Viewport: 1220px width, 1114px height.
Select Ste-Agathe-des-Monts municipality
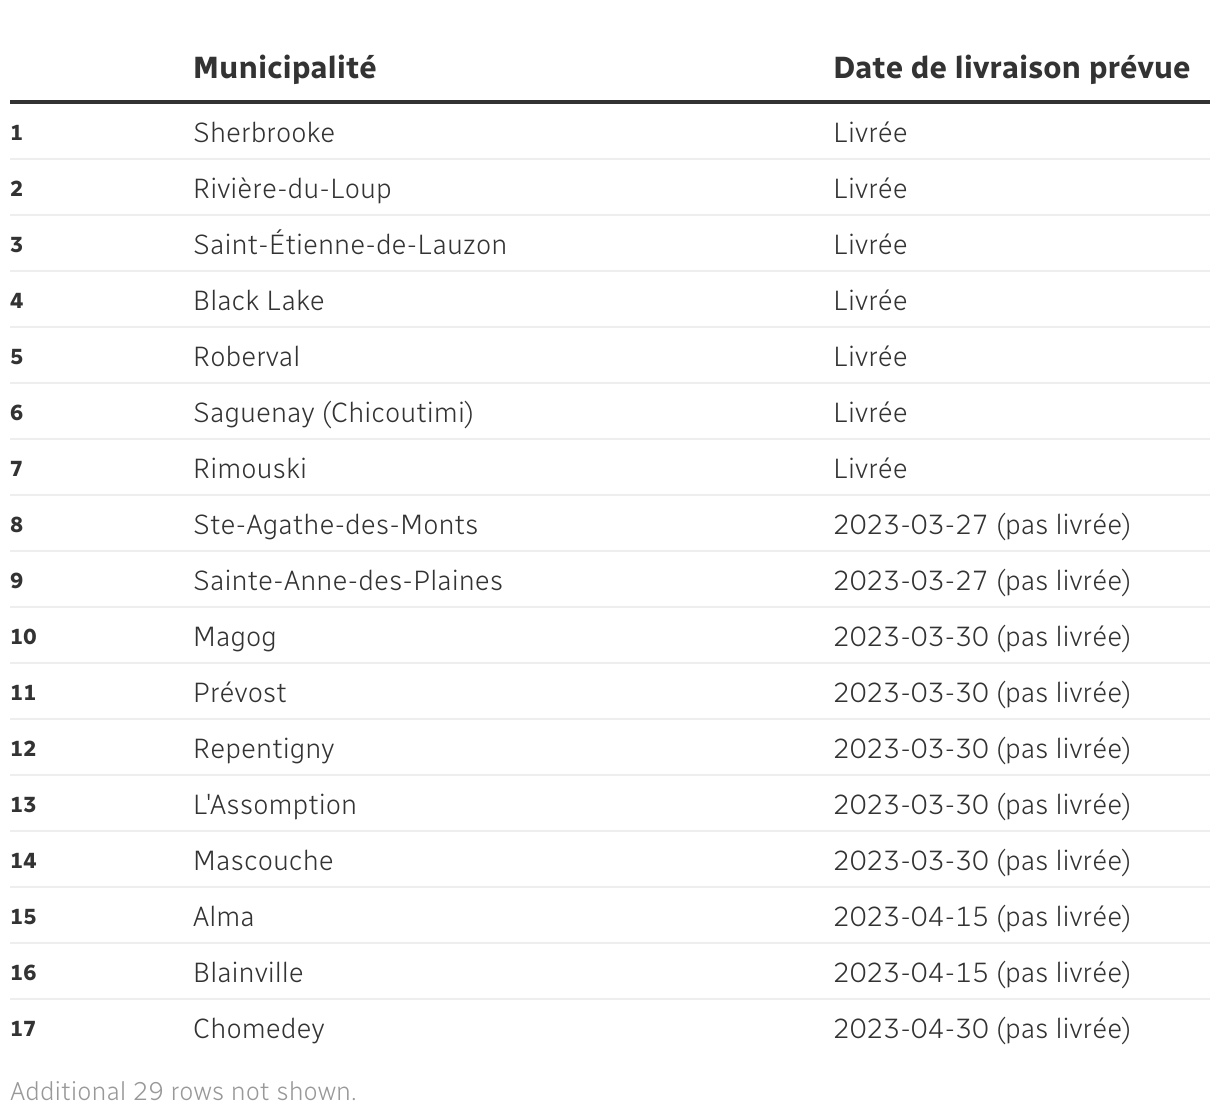click(x=336, y=525)
